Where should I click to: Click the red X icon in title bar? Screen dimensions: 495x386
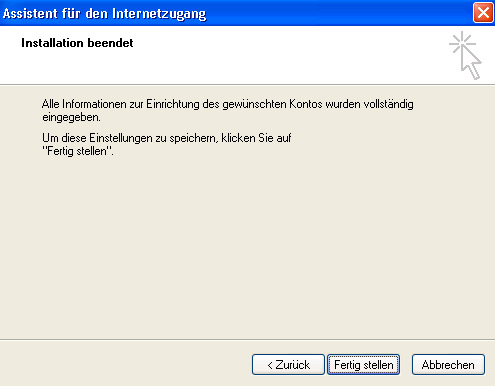click(483, 13)
